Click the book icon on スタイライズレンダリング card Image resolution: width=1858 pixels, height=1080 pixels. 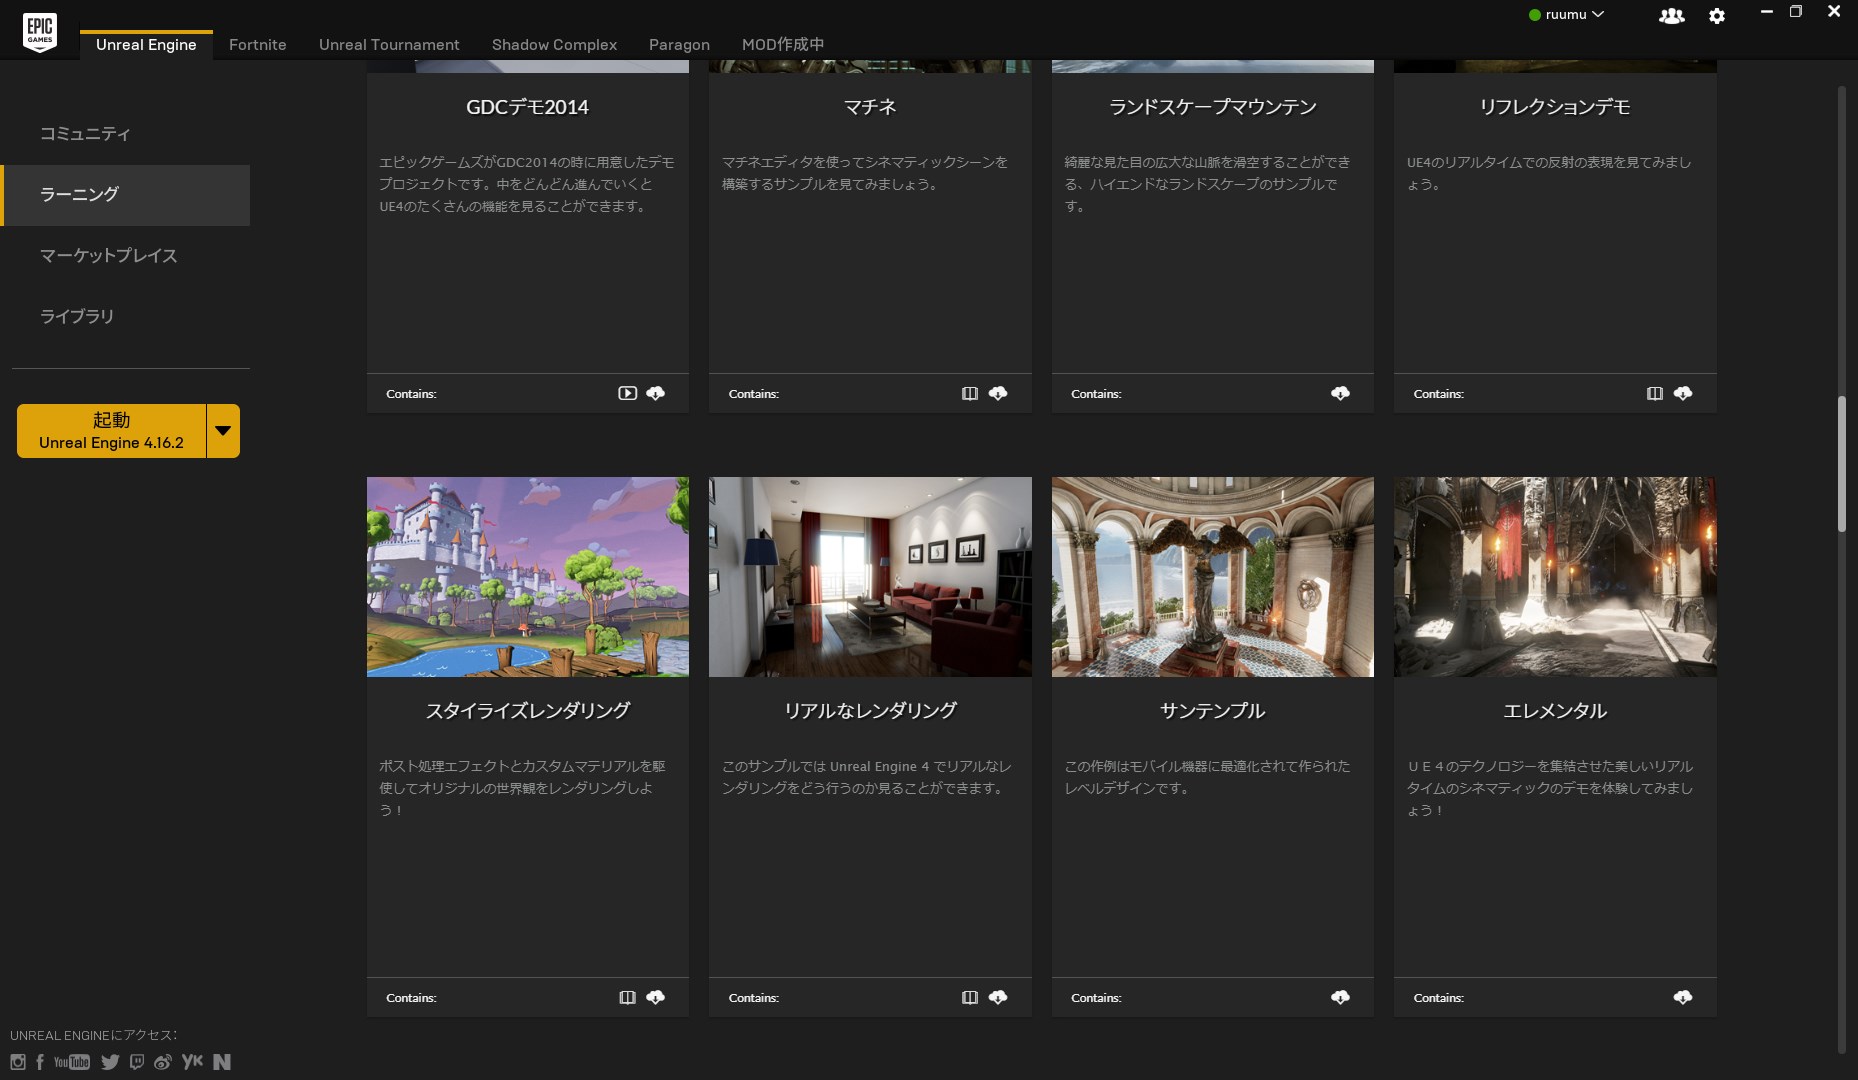(627, 997)
